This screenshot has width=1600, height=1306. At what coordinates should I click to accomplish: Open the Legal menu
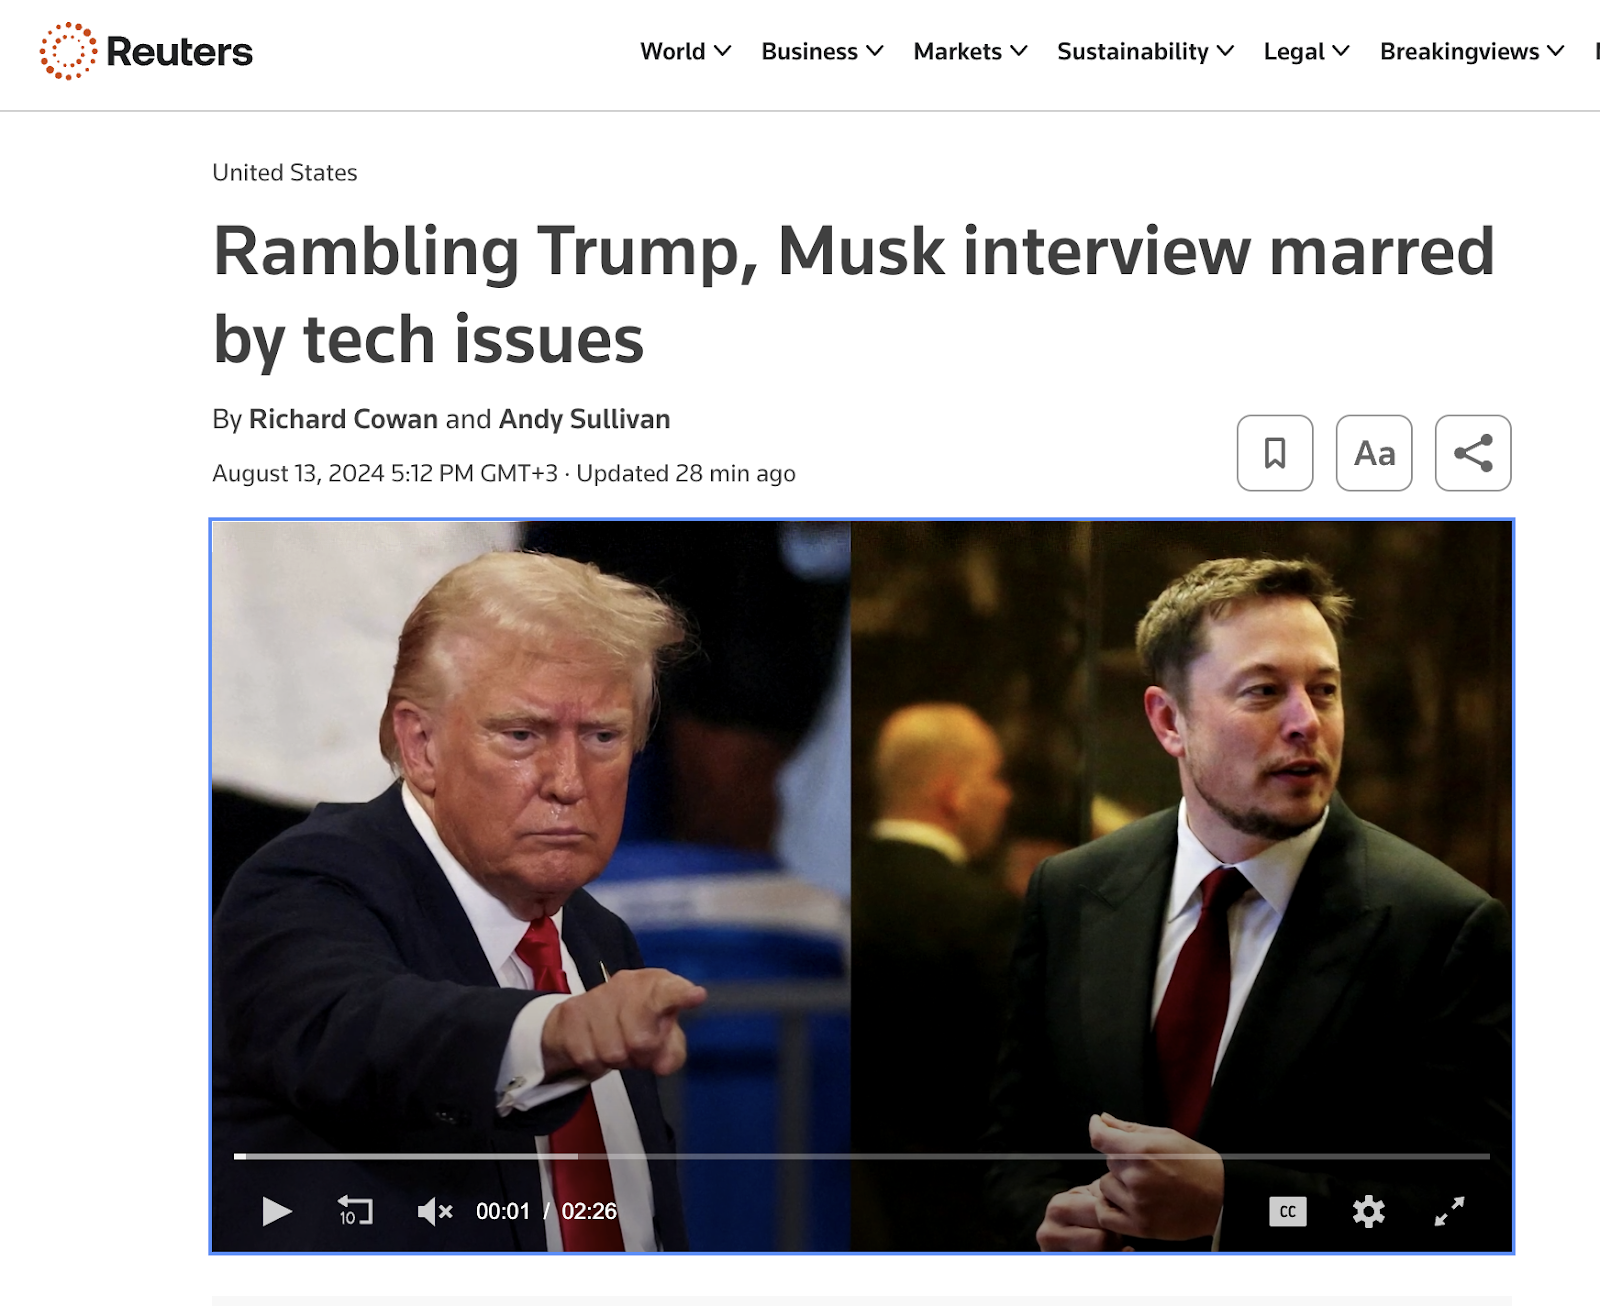(1306, 51)
